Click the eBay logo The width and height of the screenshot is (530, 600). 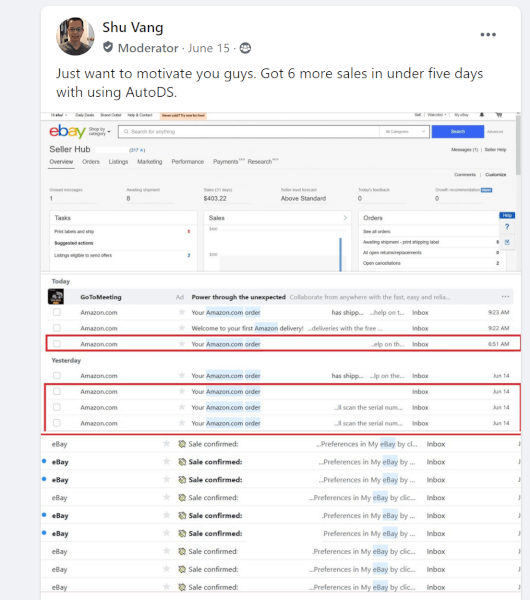point(67,131)
